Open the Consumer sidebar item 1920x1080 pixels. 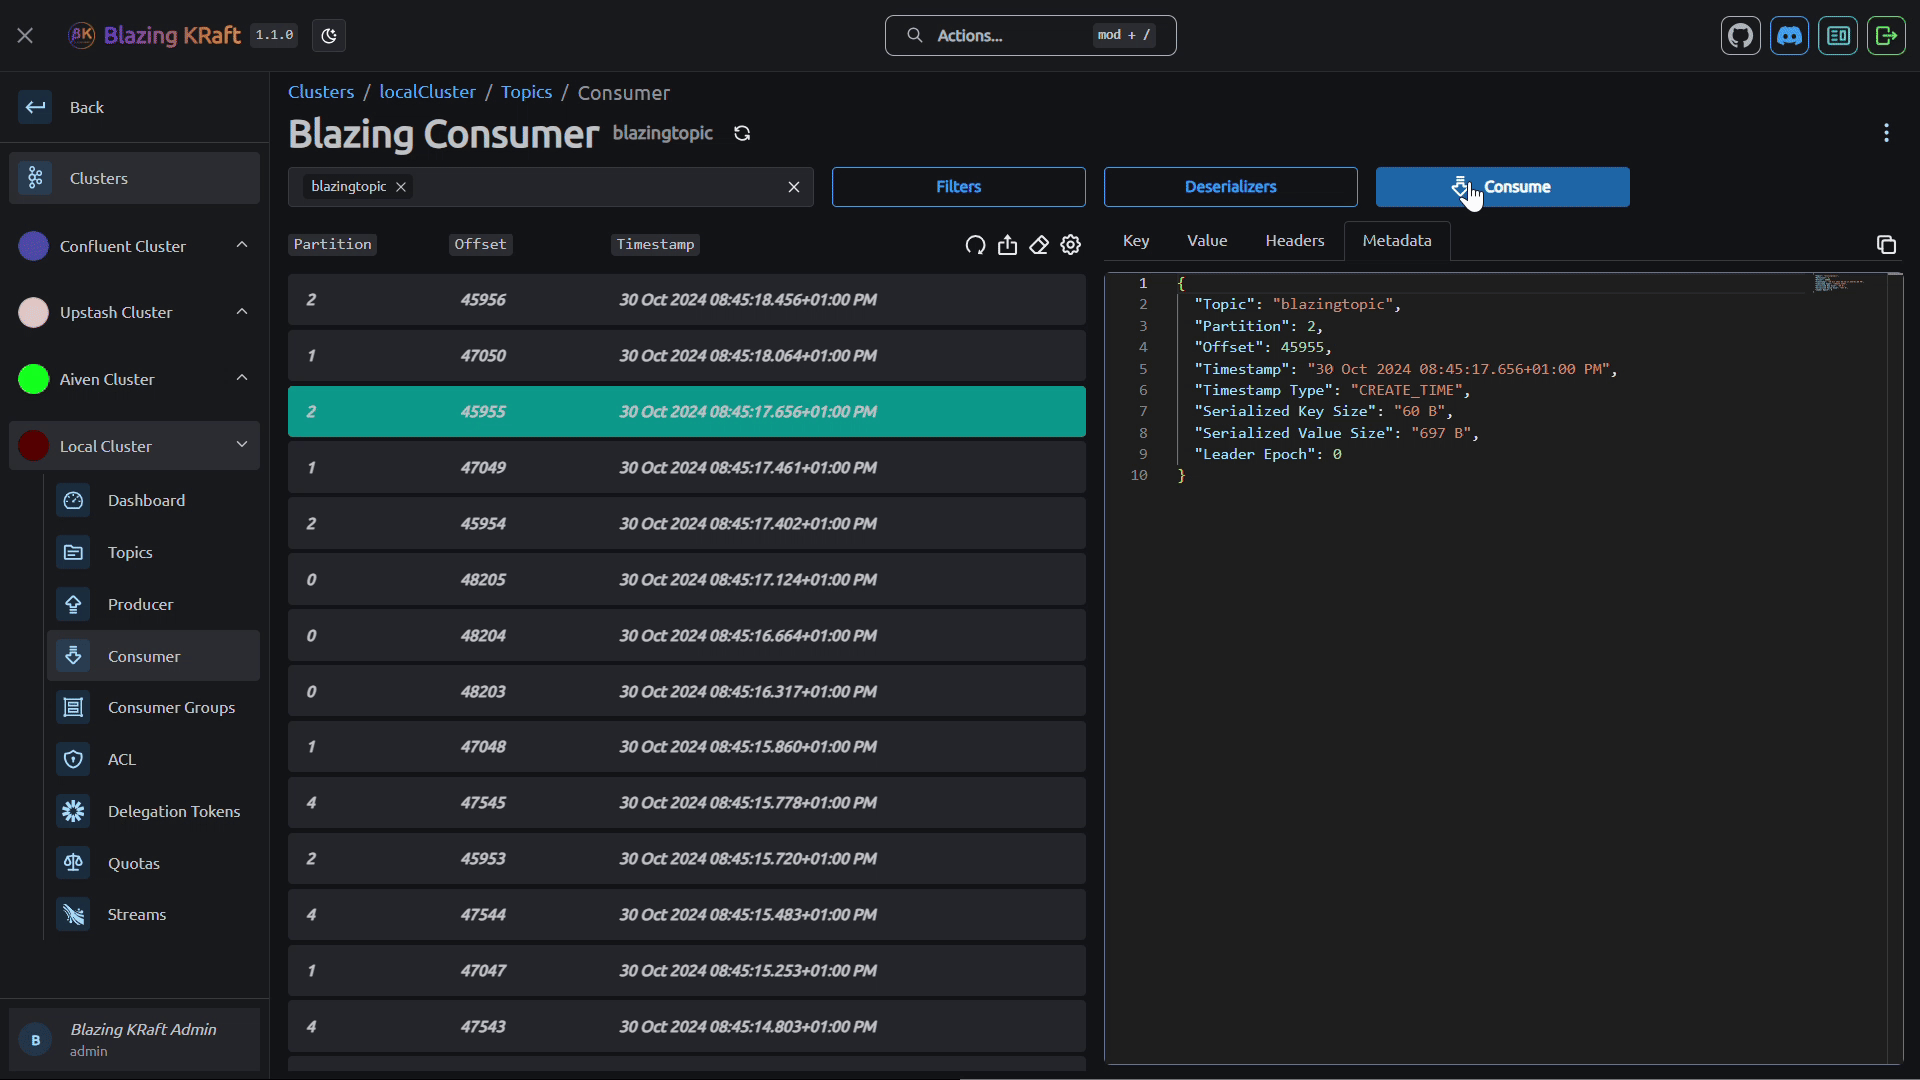[153, 656]
